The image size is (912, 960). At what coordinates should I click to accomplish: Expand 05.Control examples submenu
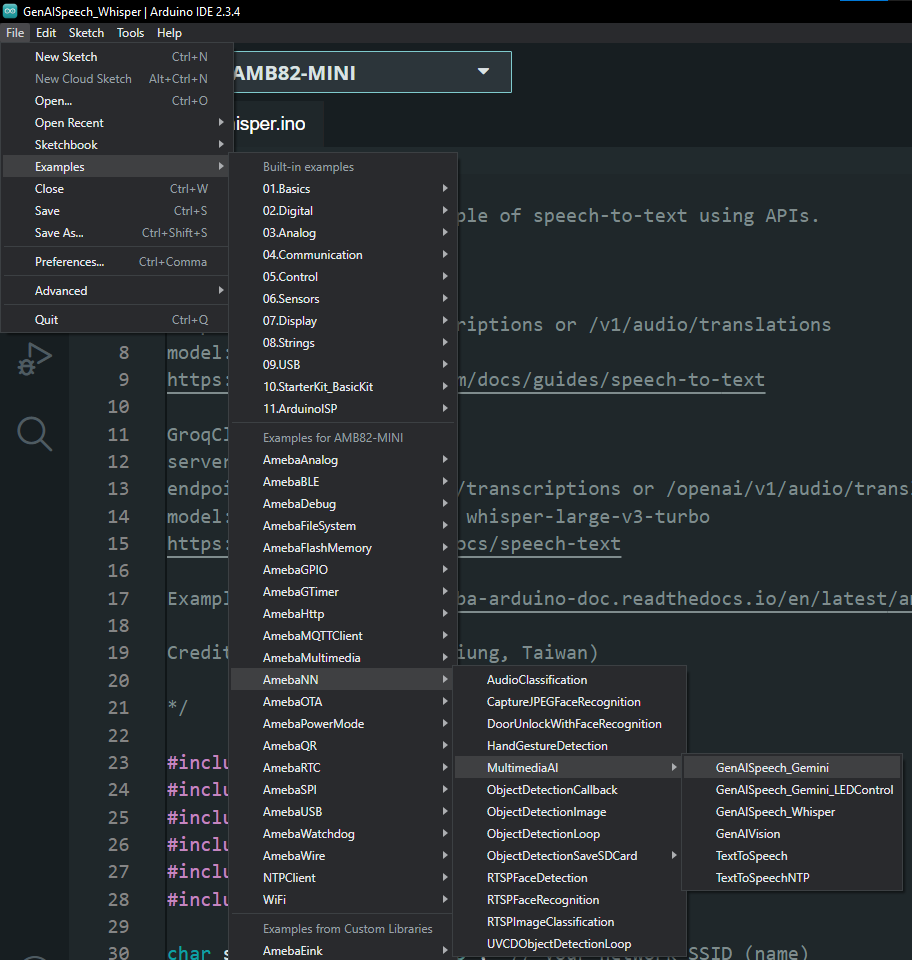pyautogui.click(x=343, y=277)
